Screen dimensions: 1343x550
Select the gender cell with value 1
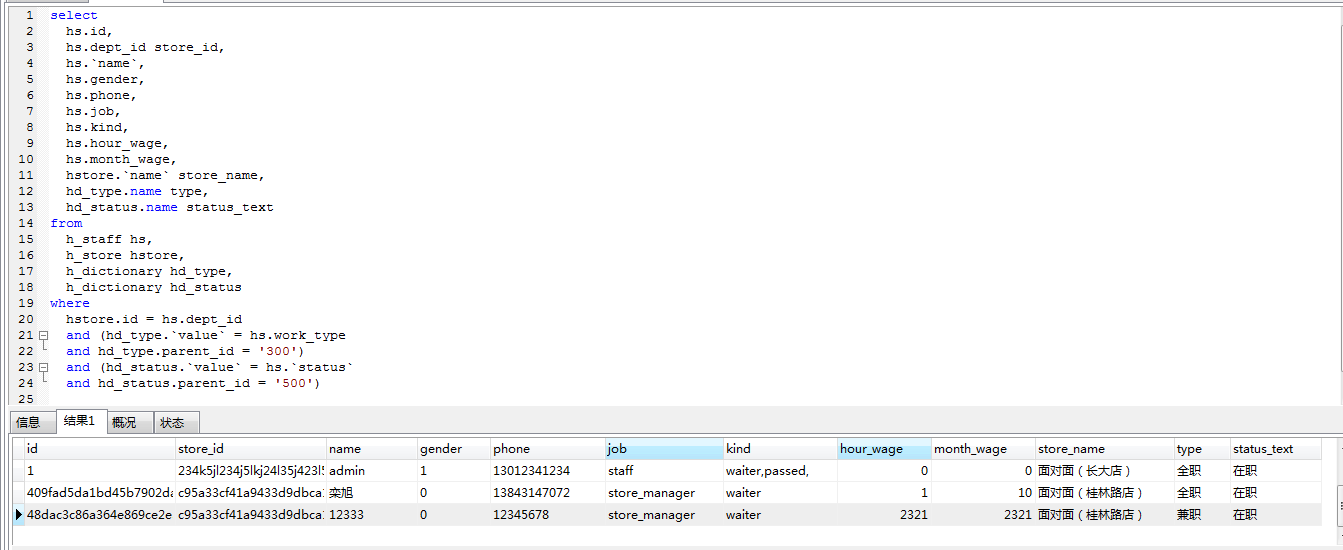[x=454, y=471]
